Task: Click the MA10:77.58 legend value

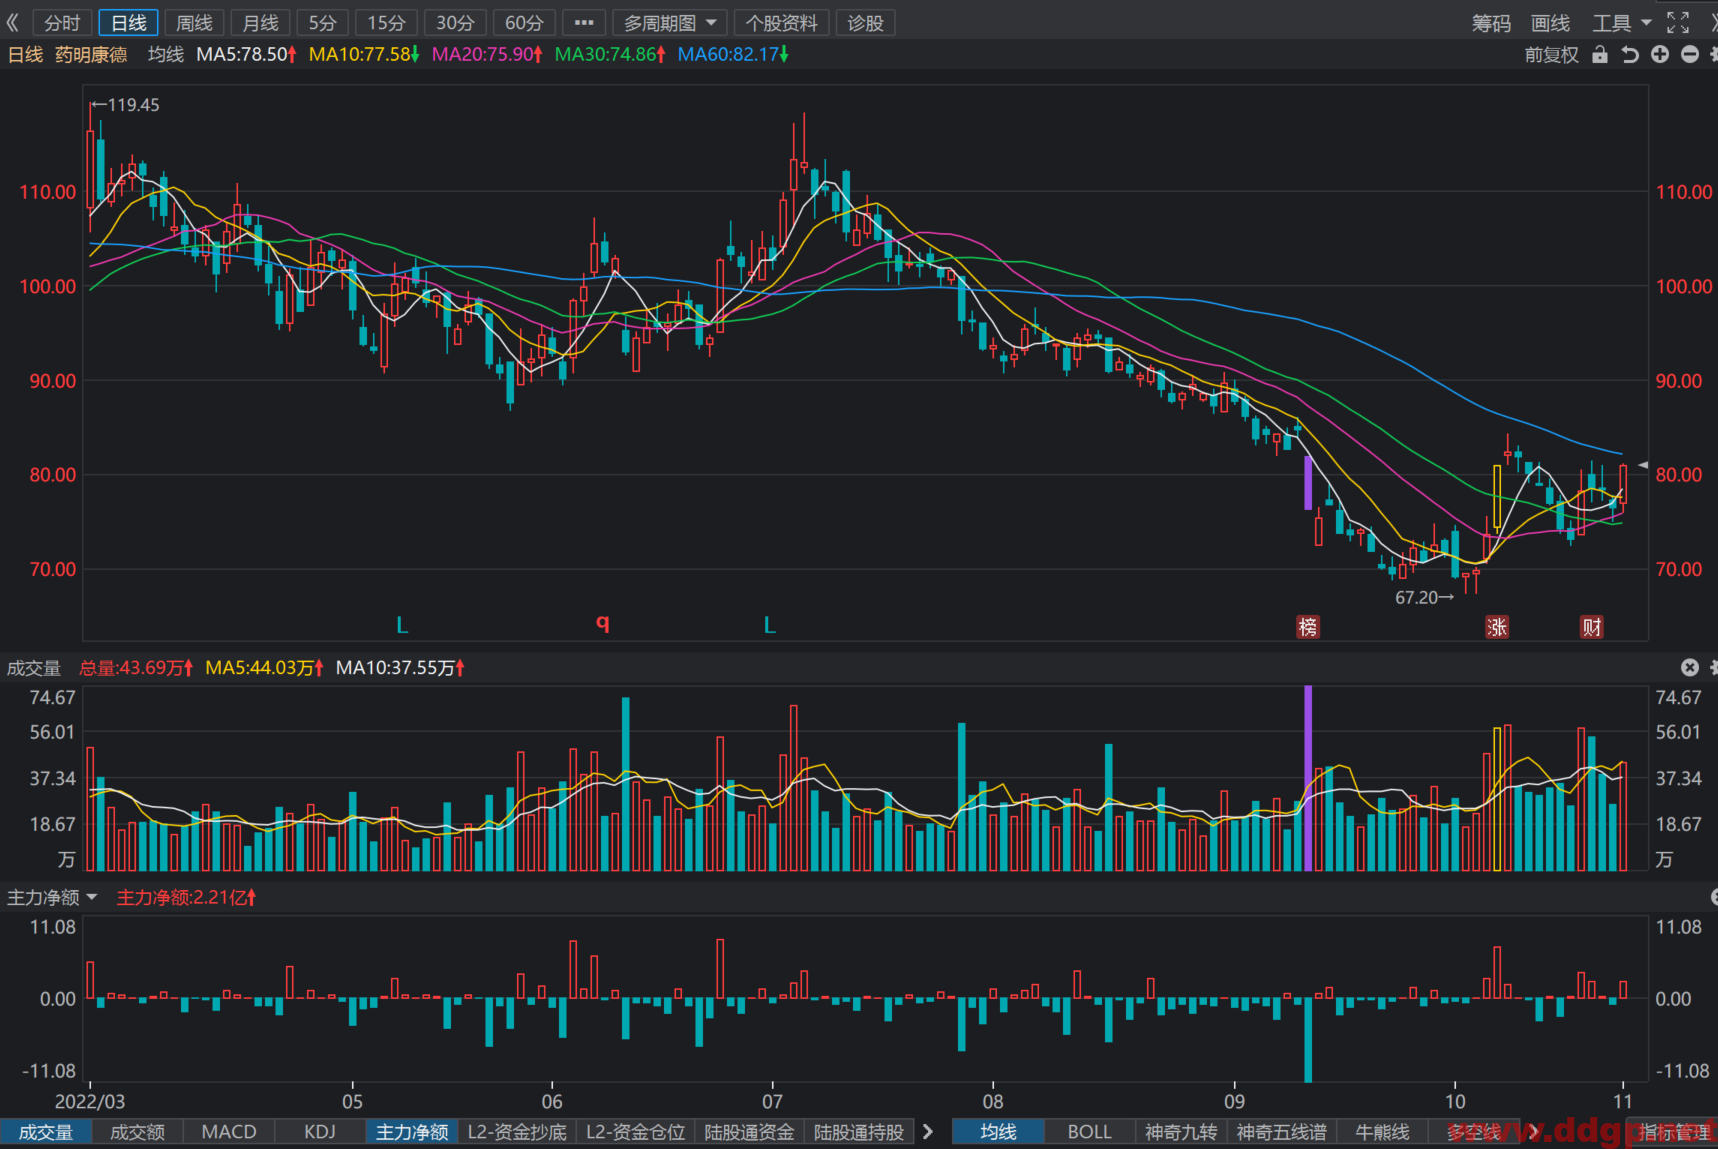Action: click(x=364, y=54)
